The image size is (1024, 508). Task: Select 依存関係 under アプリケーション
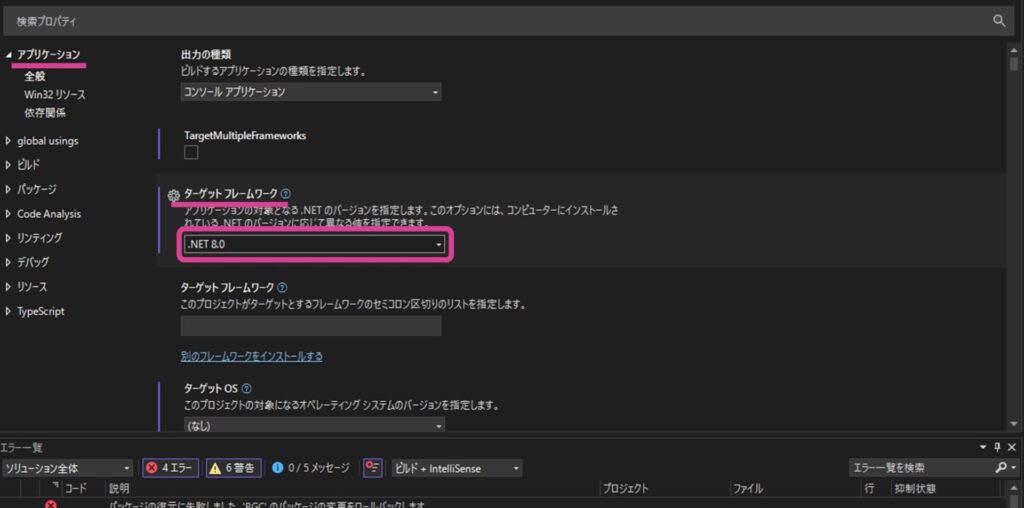click(x=45, y=113)
